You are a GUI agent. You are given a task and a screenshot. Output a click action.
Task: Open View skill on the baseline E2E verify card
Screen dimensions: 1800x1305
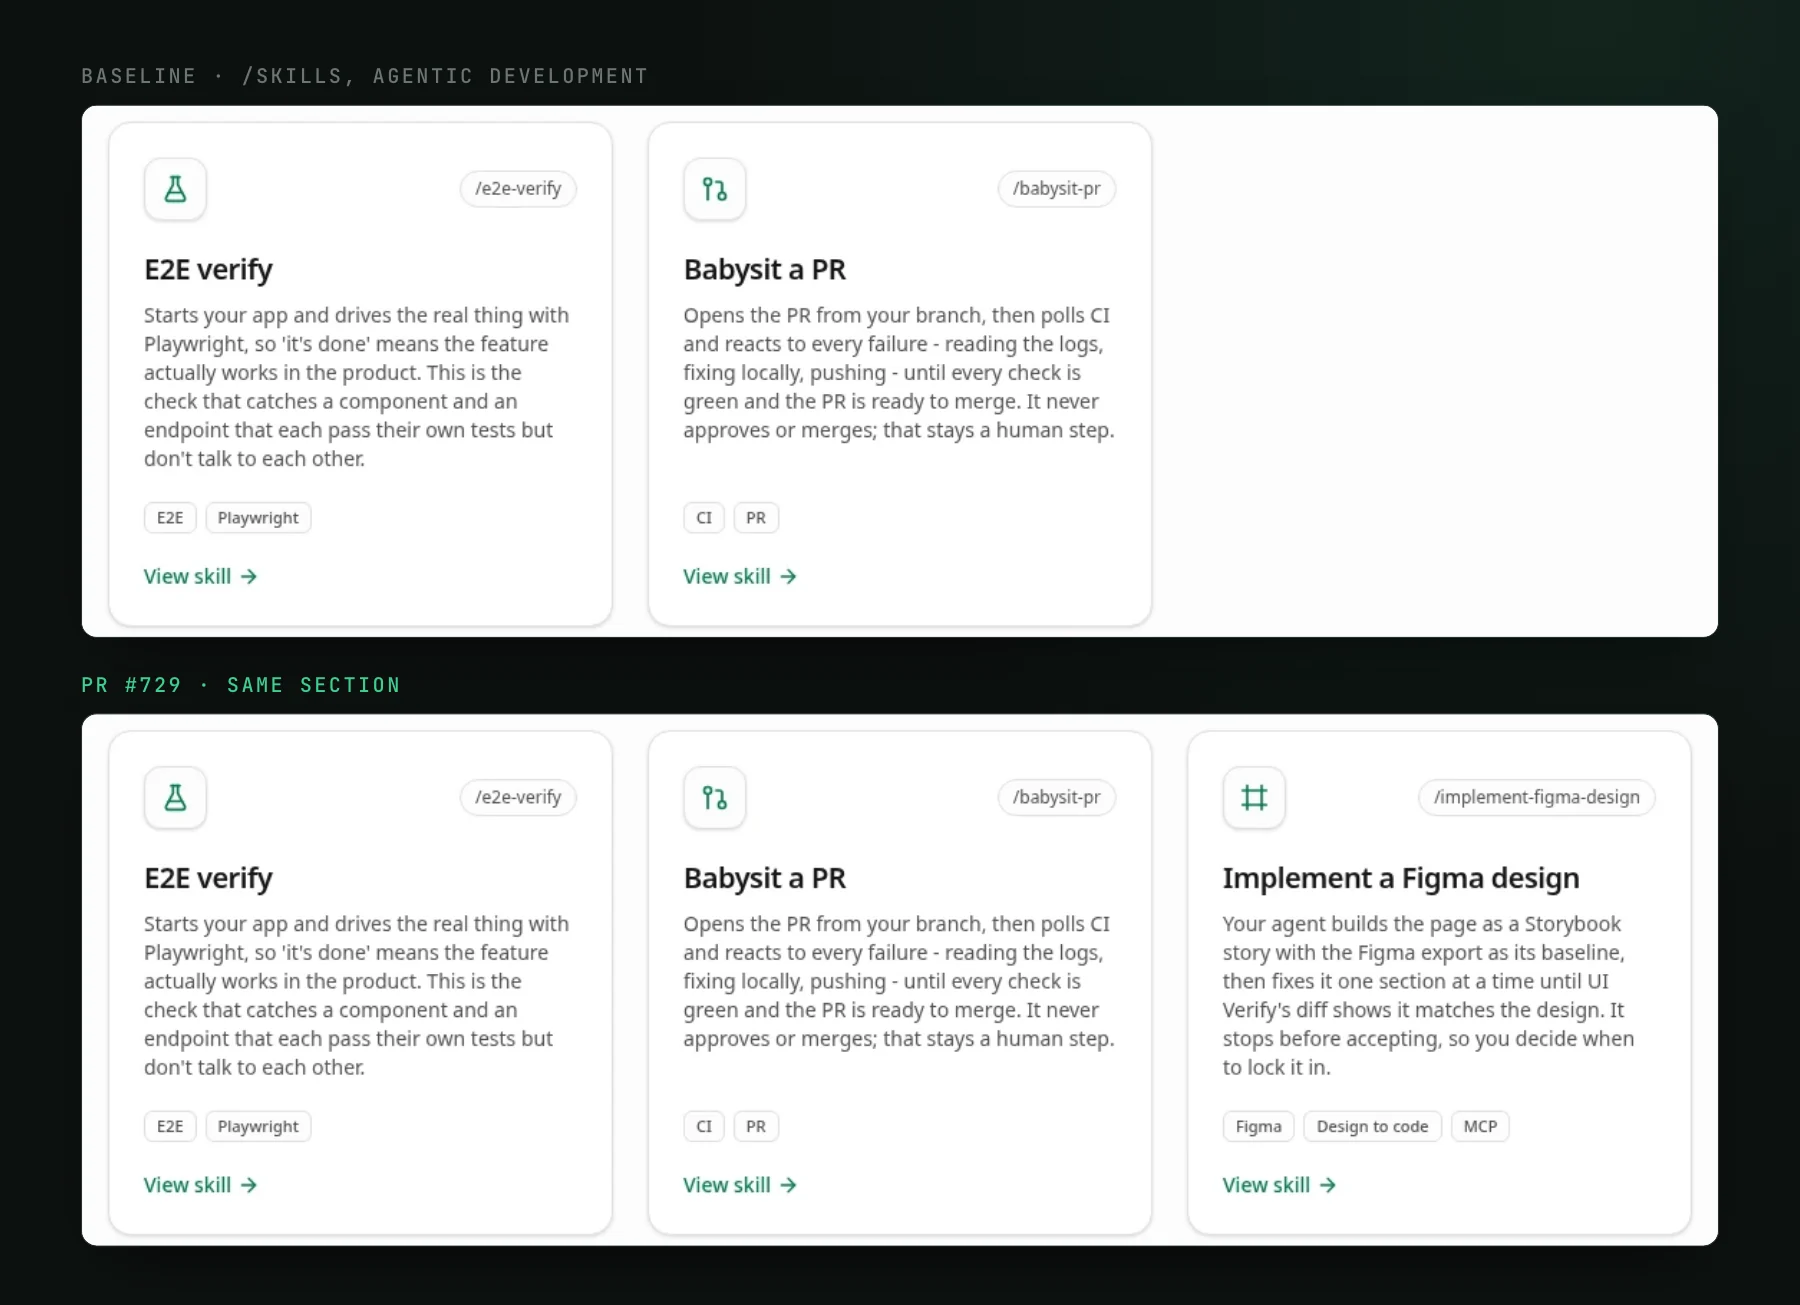(200, 576)
